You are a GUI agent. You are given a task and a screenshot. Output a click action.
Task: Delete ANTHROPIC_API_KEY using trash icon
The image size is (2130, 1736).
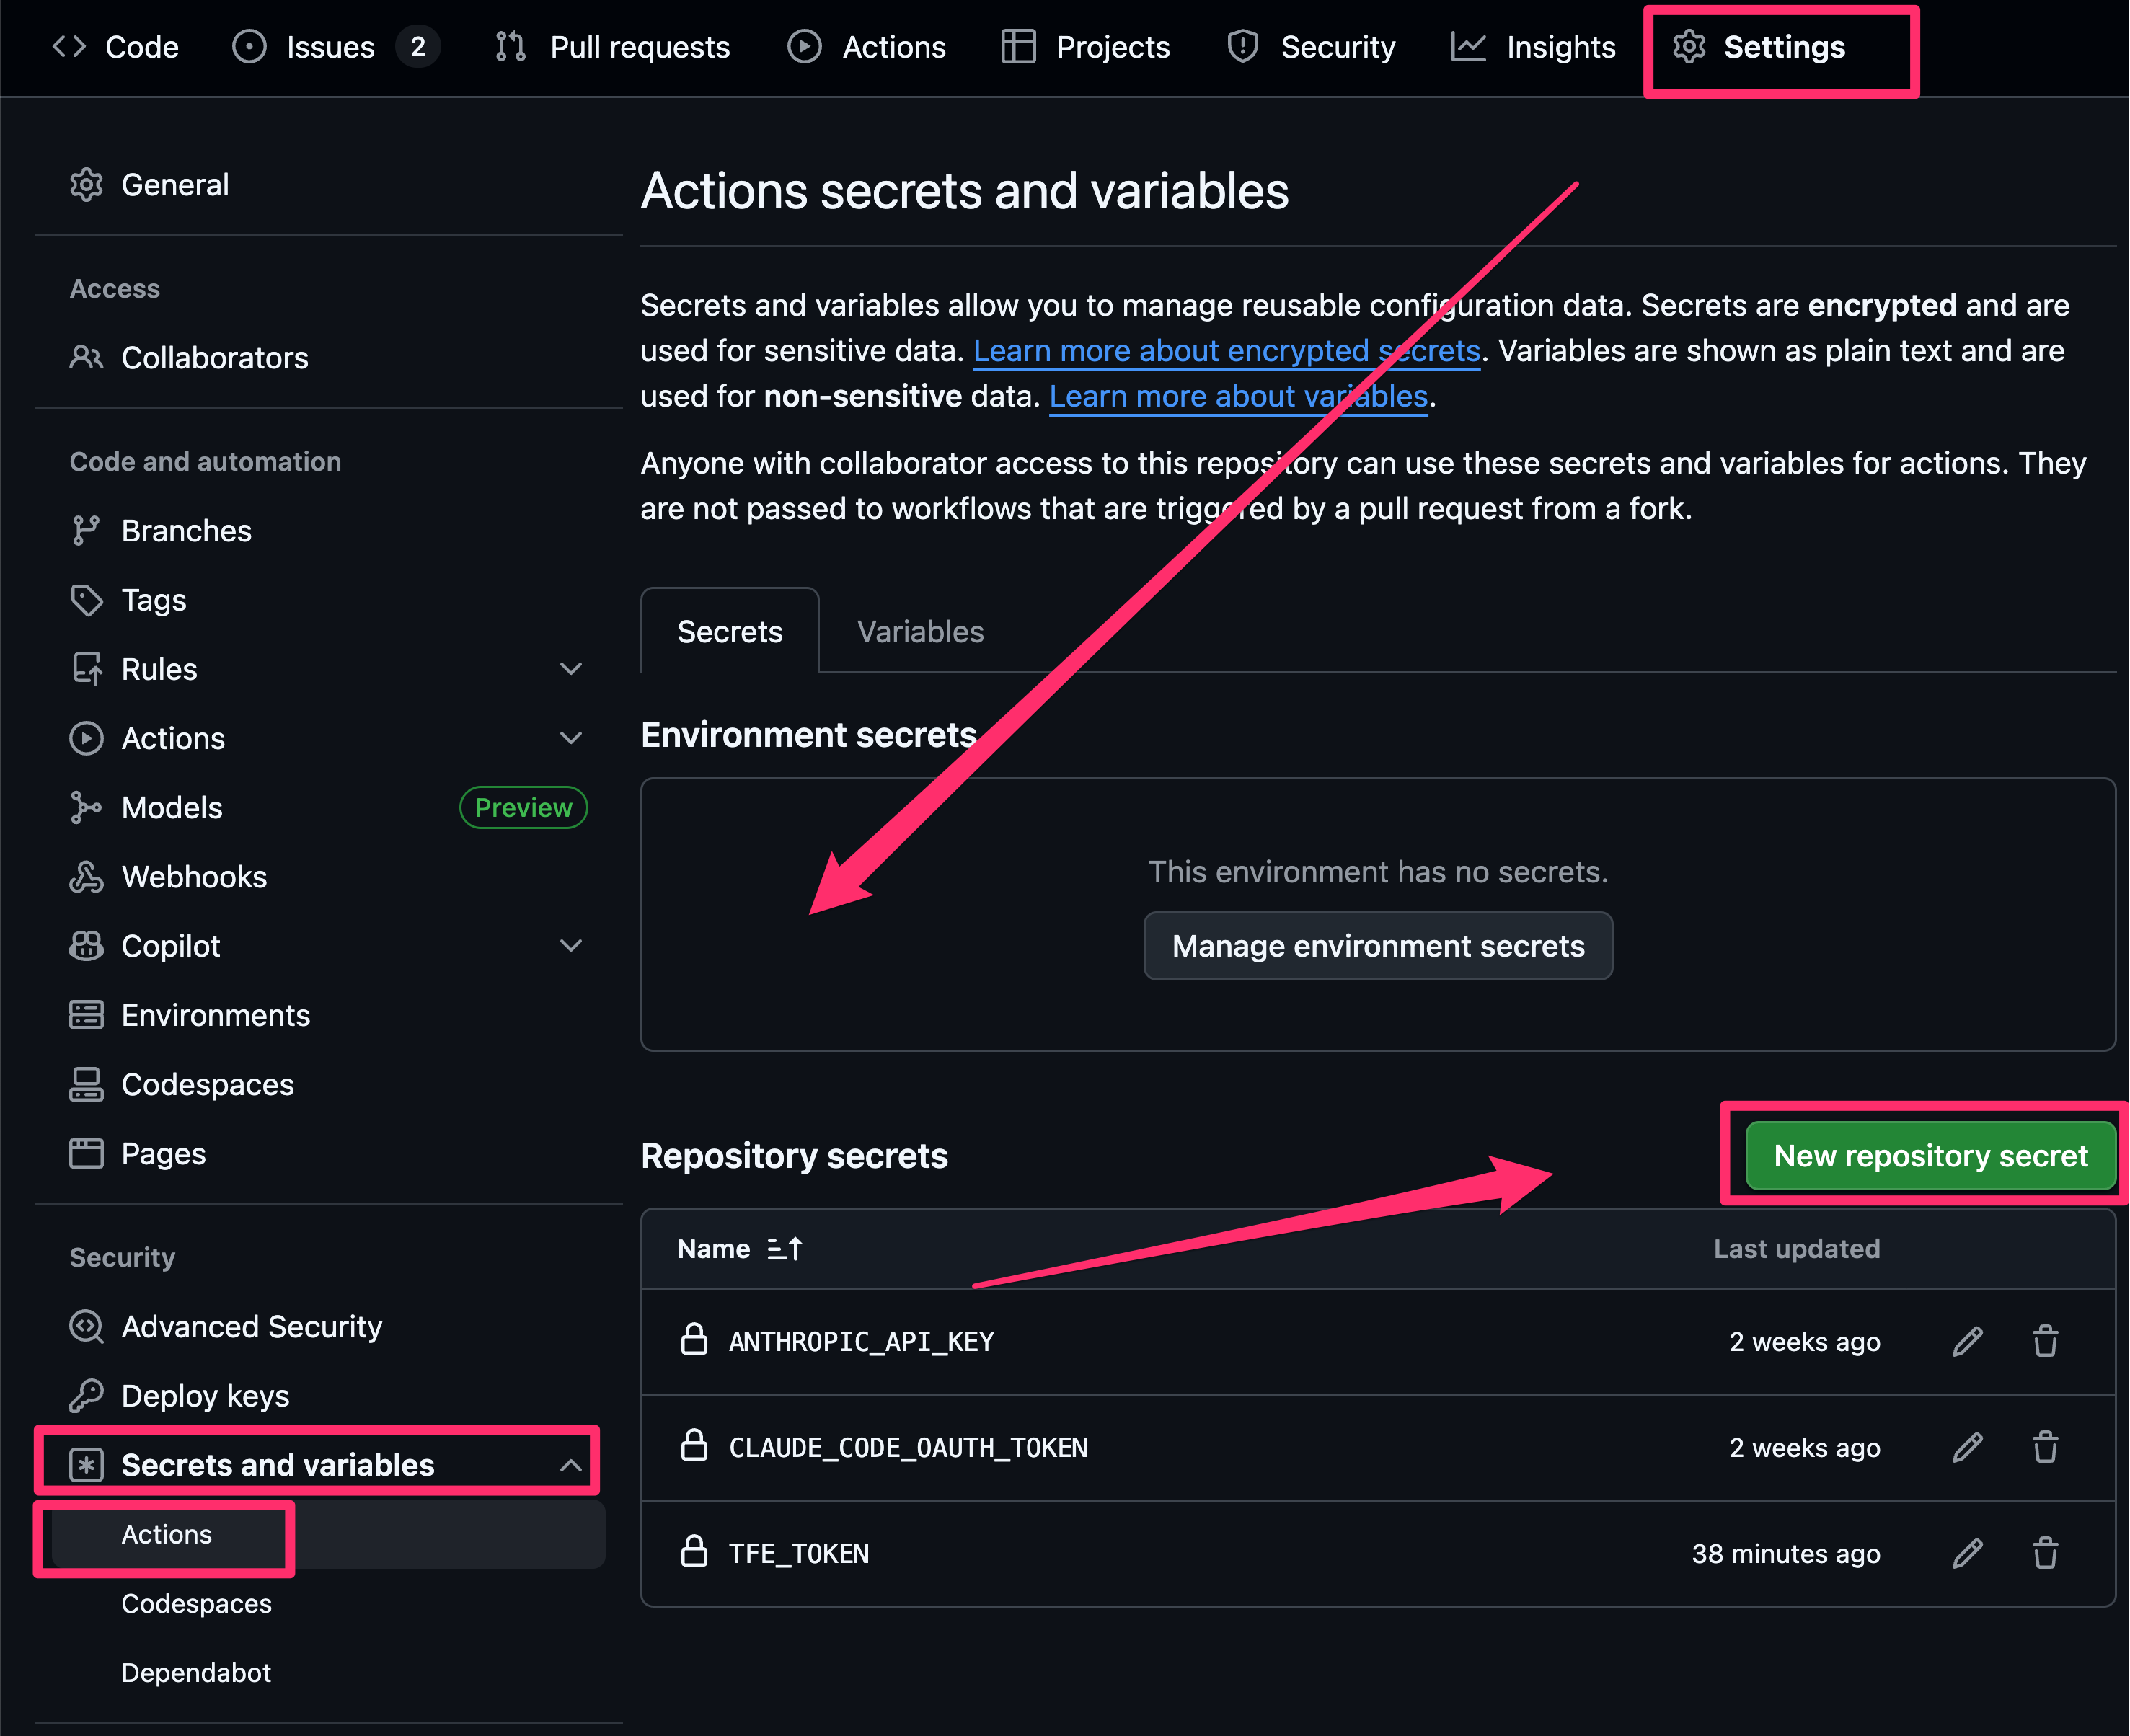2045,1341
